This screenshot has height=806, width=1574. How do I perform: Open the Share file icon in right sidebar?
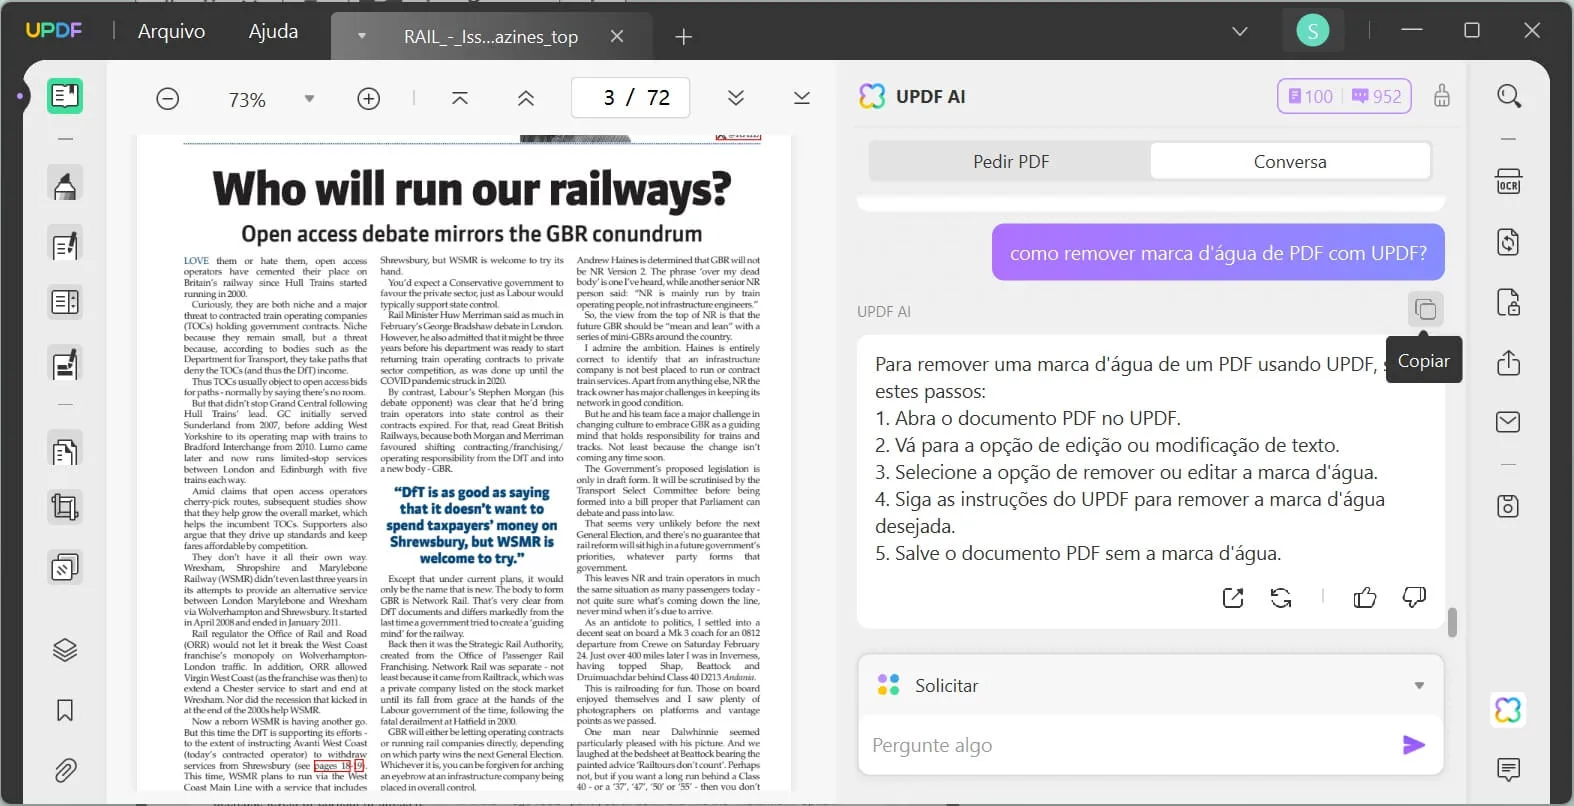click(1508, 362)
